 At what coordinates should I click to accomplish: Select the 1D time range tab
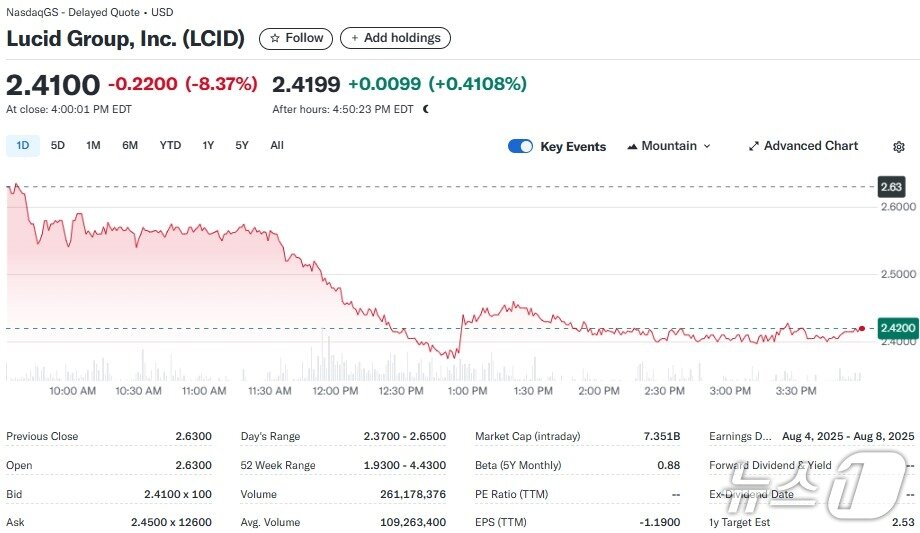click(22, 145)
